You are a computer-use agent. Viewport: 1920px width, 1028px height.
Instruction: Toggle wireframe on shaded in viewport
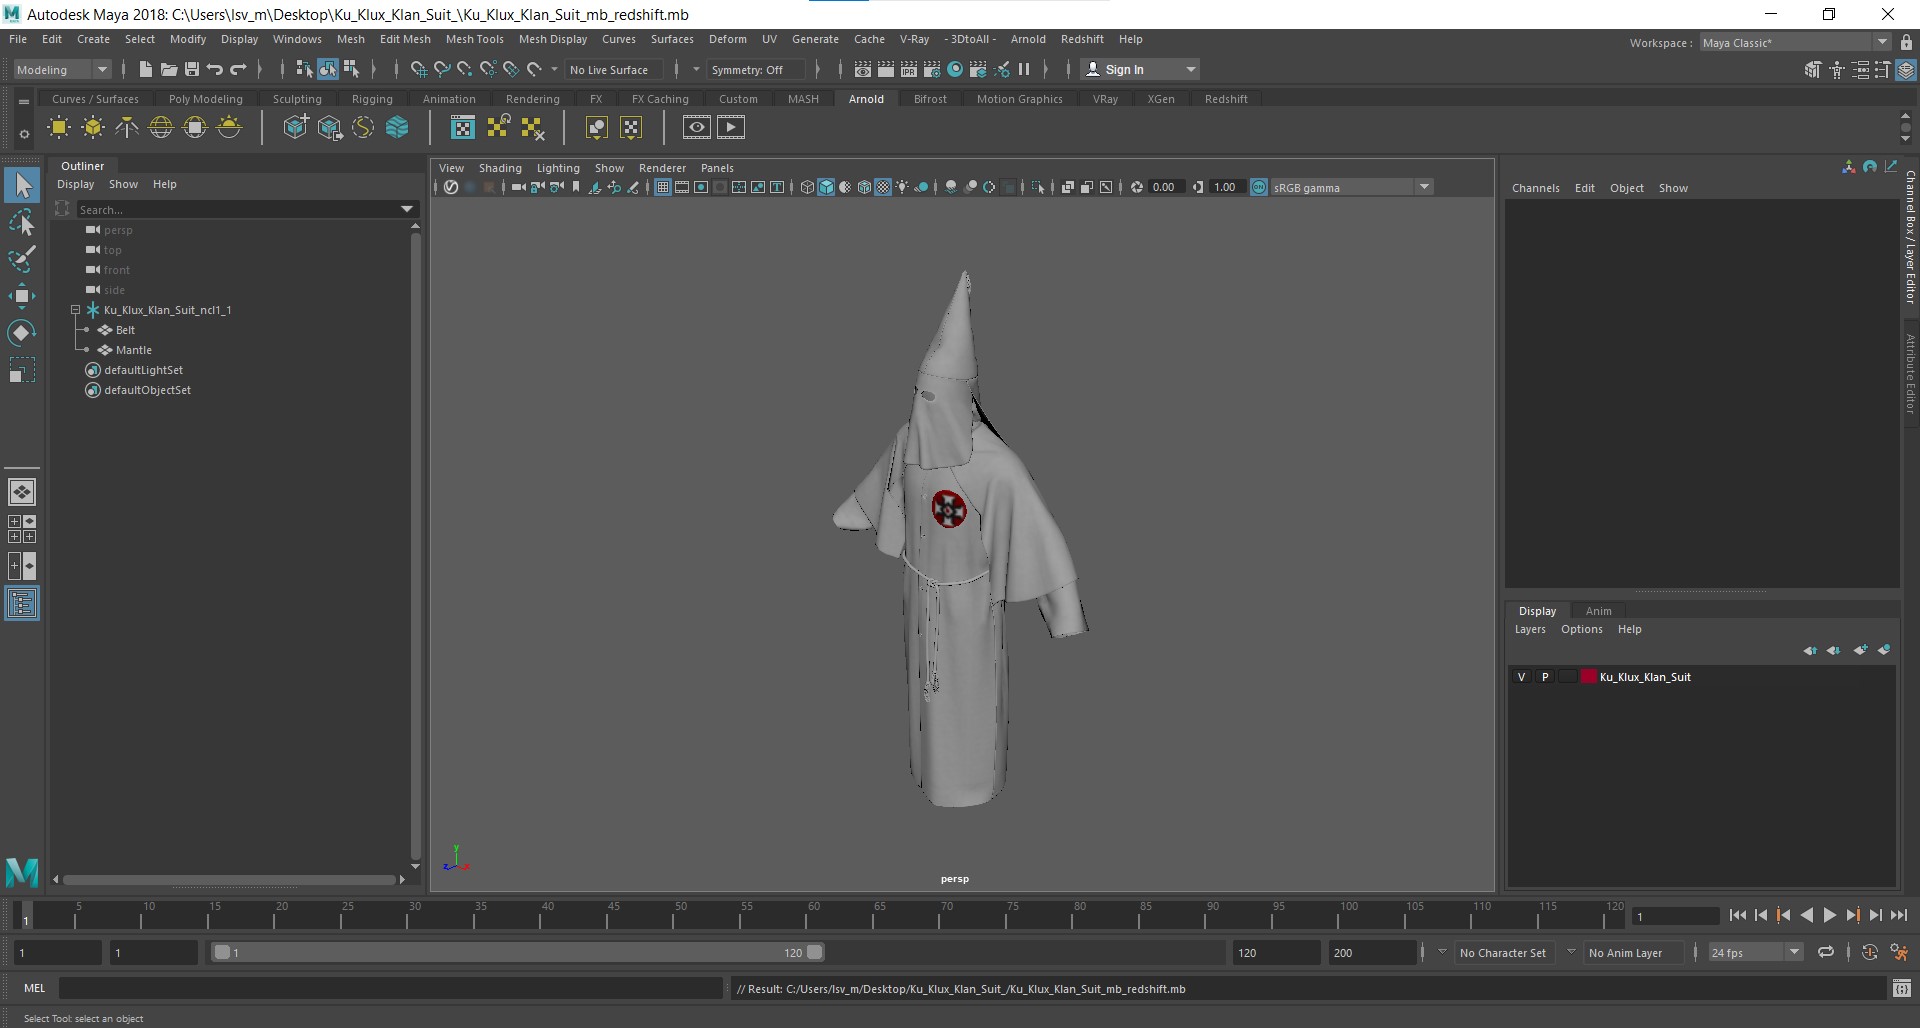[x=864, y=187]
